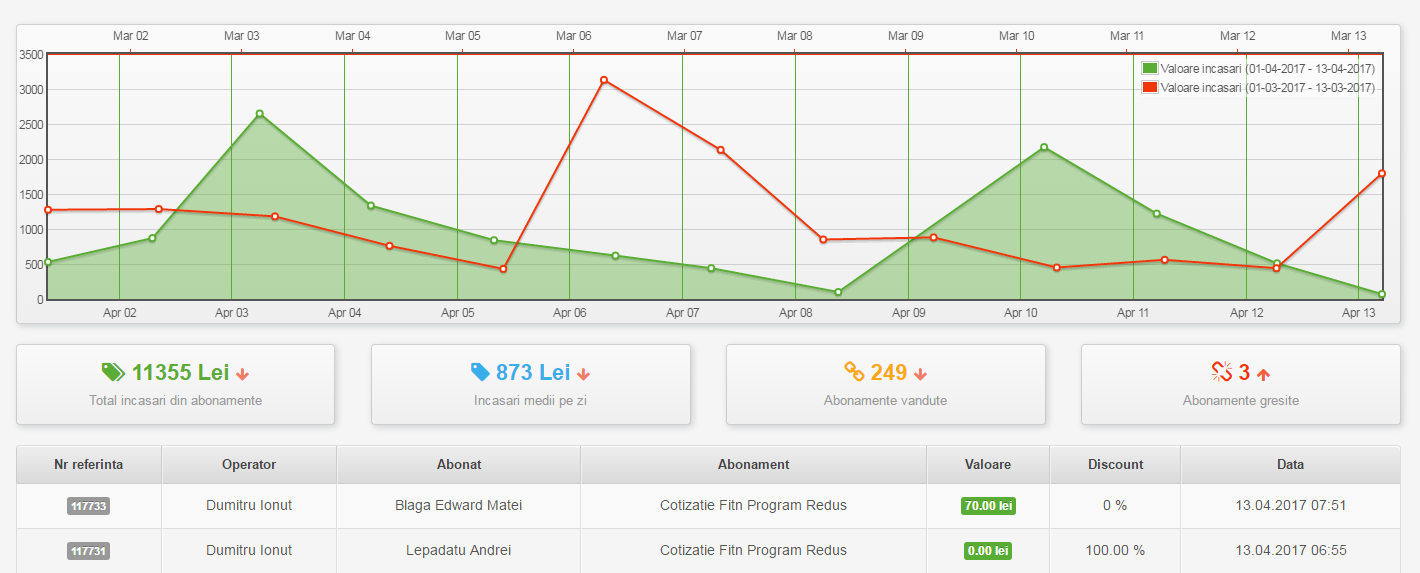Click the green data point low at Apr 08
This screenshot has height=573, width=1420.
click(x=838, y=292)
